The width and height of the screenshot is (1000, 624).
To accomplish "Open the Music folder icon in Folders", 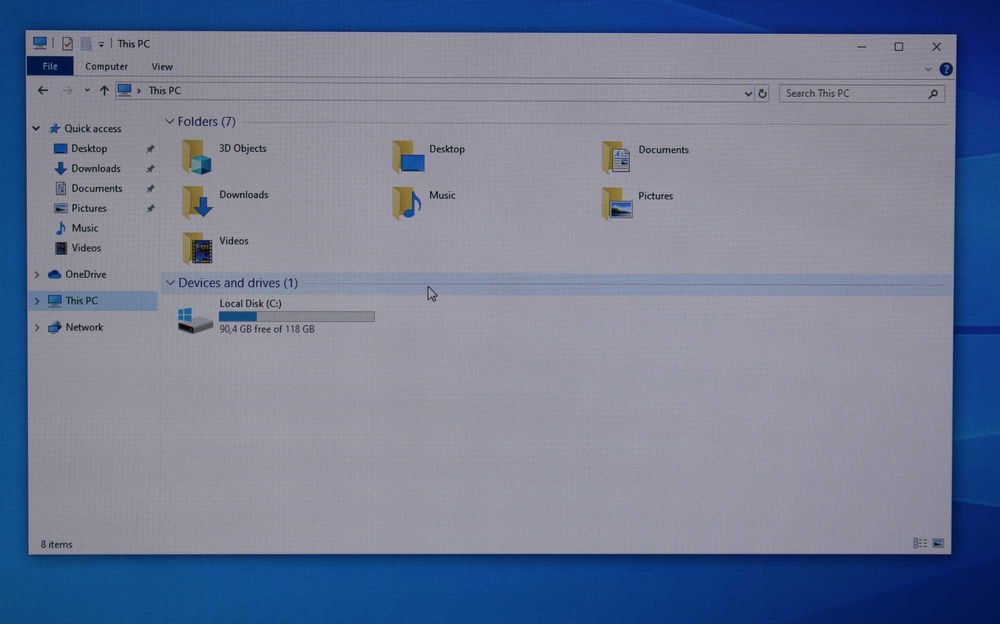I will tap(407, 203).
